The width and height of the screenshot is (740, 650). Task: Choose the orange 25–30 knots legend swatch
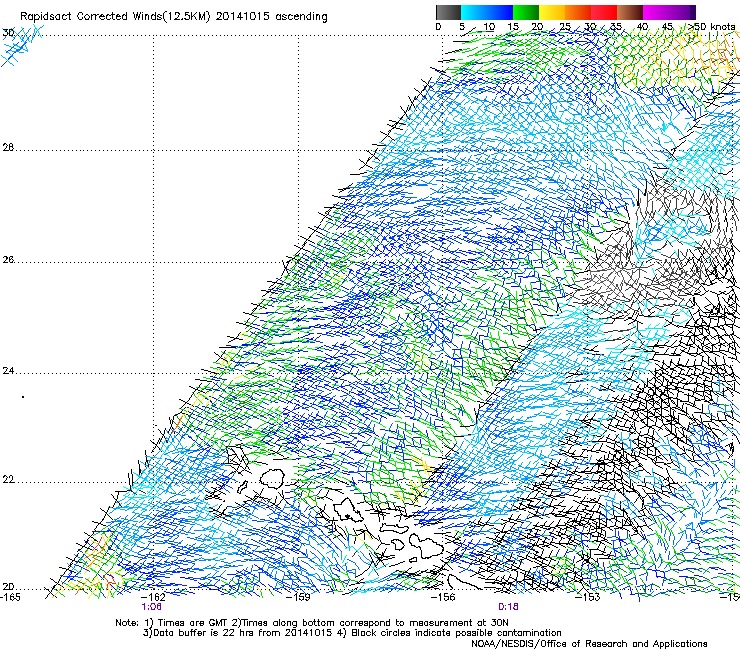[x=578, y=12]
